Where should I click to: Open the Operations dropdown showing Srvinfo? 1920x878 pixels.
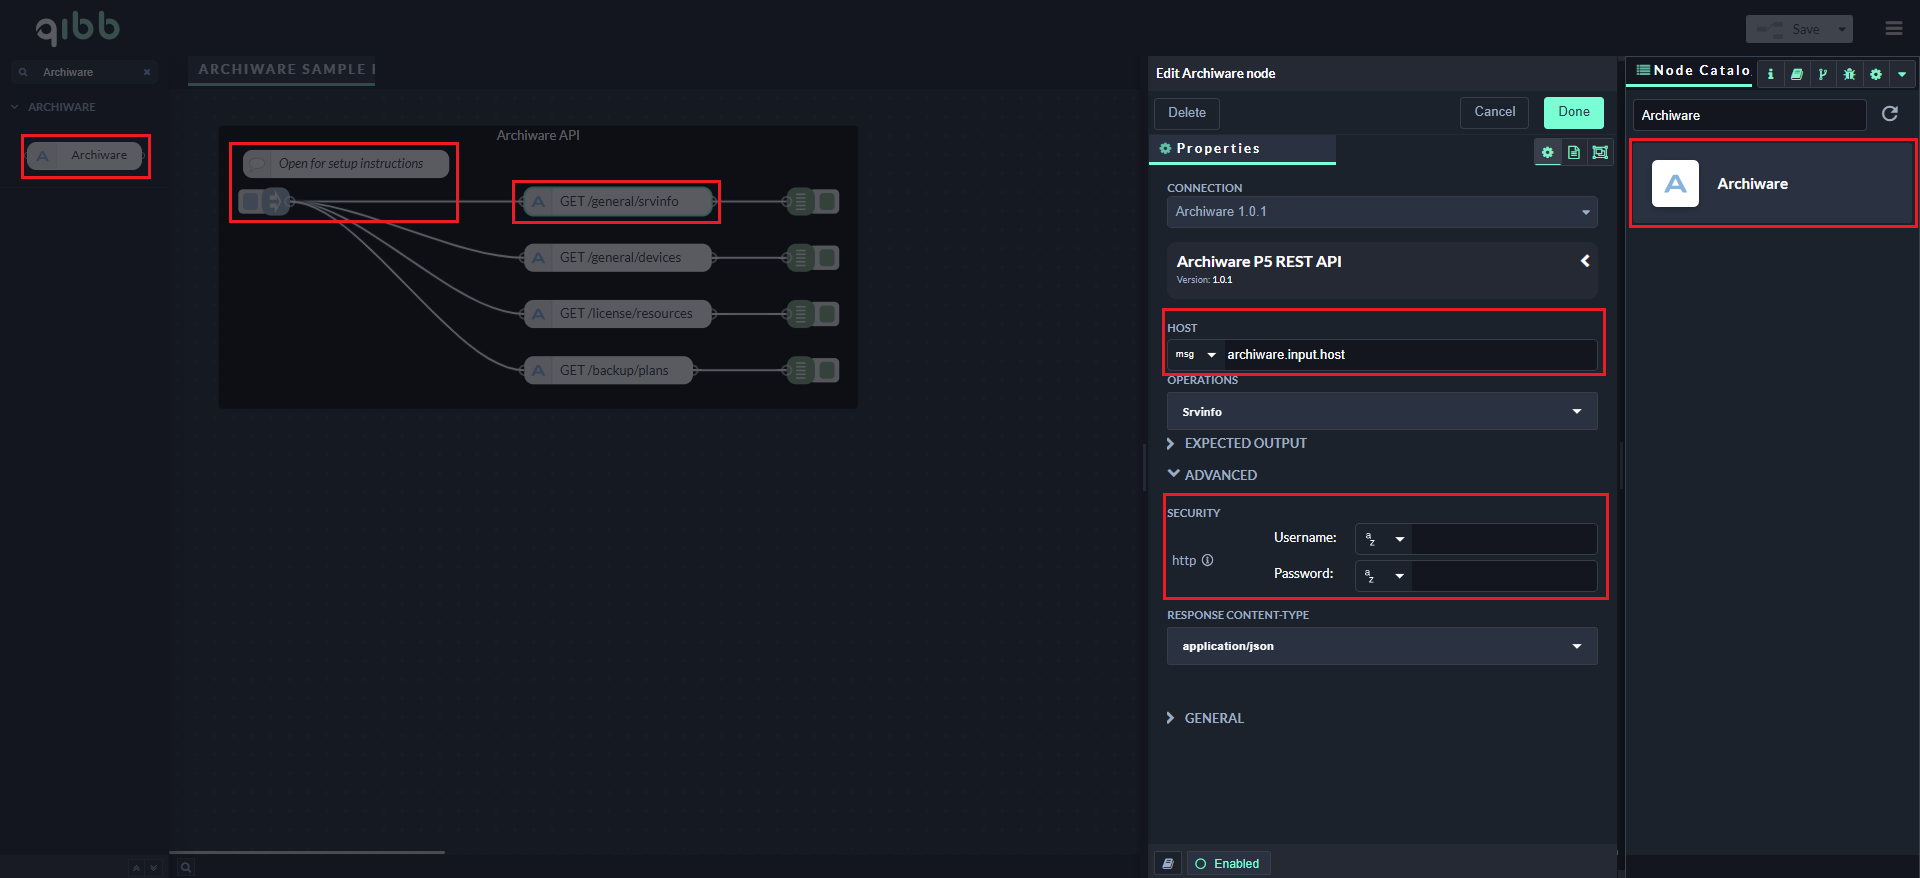click(x=1381, y=411)
